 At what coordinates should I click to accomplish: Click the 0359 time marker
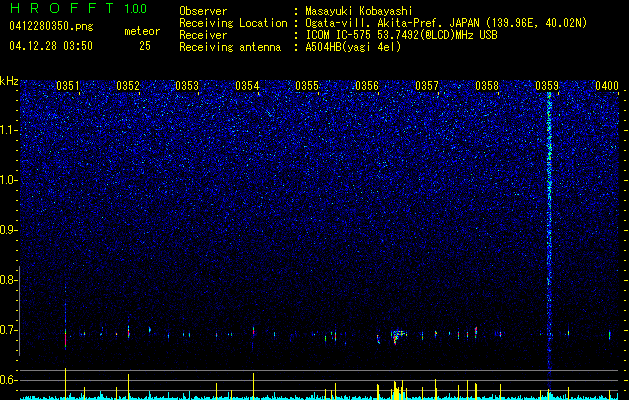tap(547, 86)
